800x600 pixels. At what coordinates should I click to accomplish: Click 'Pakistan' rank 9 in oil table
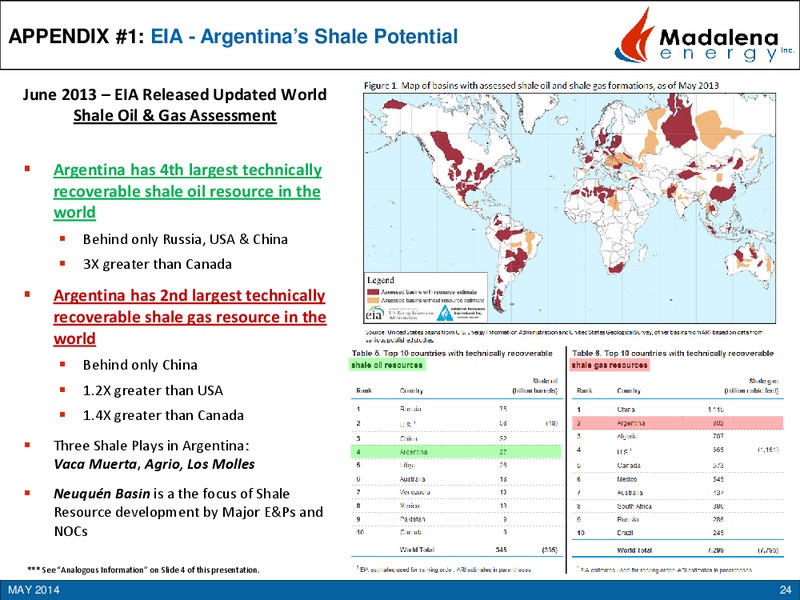(x=413, y=519)
